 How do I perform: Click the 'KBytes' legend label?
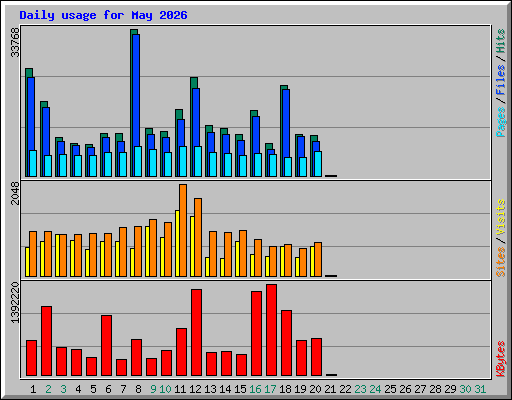(501, 359)
